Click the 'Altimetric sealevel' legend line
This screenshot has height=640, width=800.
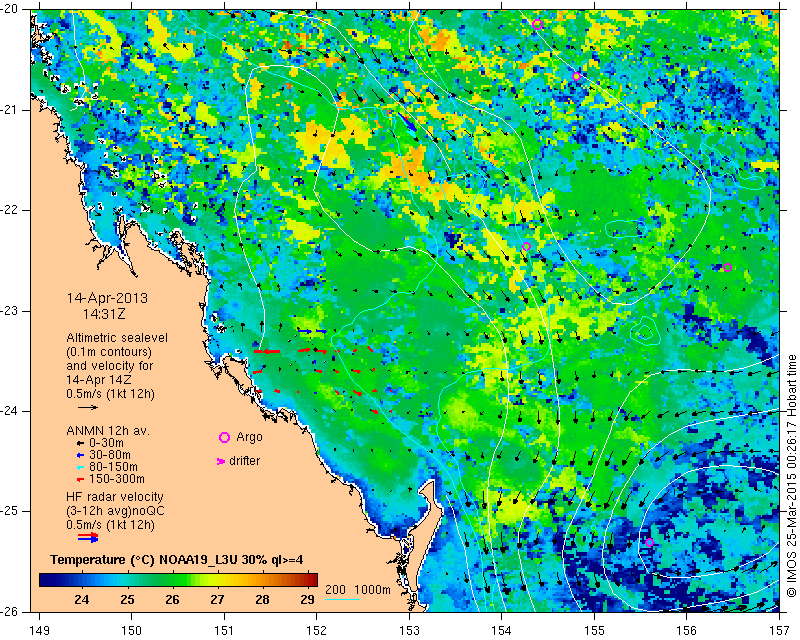click(x=117, y=338)
